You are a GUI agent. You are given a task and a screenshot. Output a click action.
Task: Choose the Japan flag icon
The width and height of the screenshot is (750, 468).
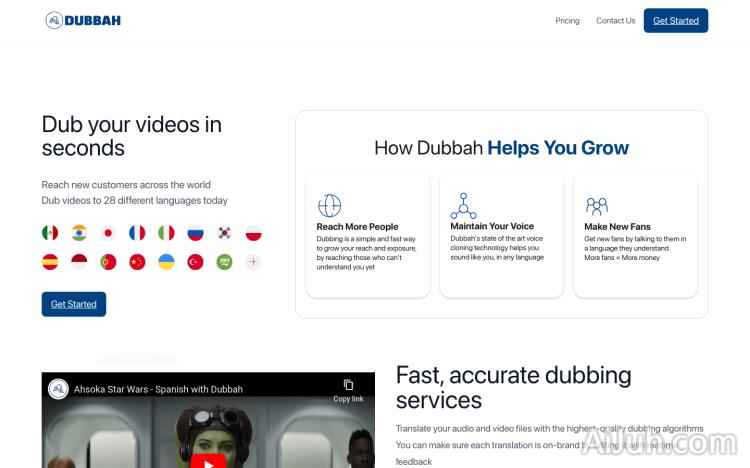[108, 232]
